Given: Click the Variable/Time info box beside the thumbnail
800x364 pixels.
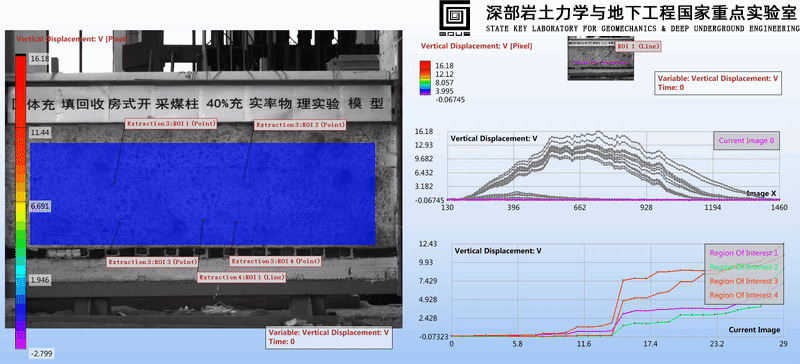Looking at the screenshot, I should coord(718,83).
